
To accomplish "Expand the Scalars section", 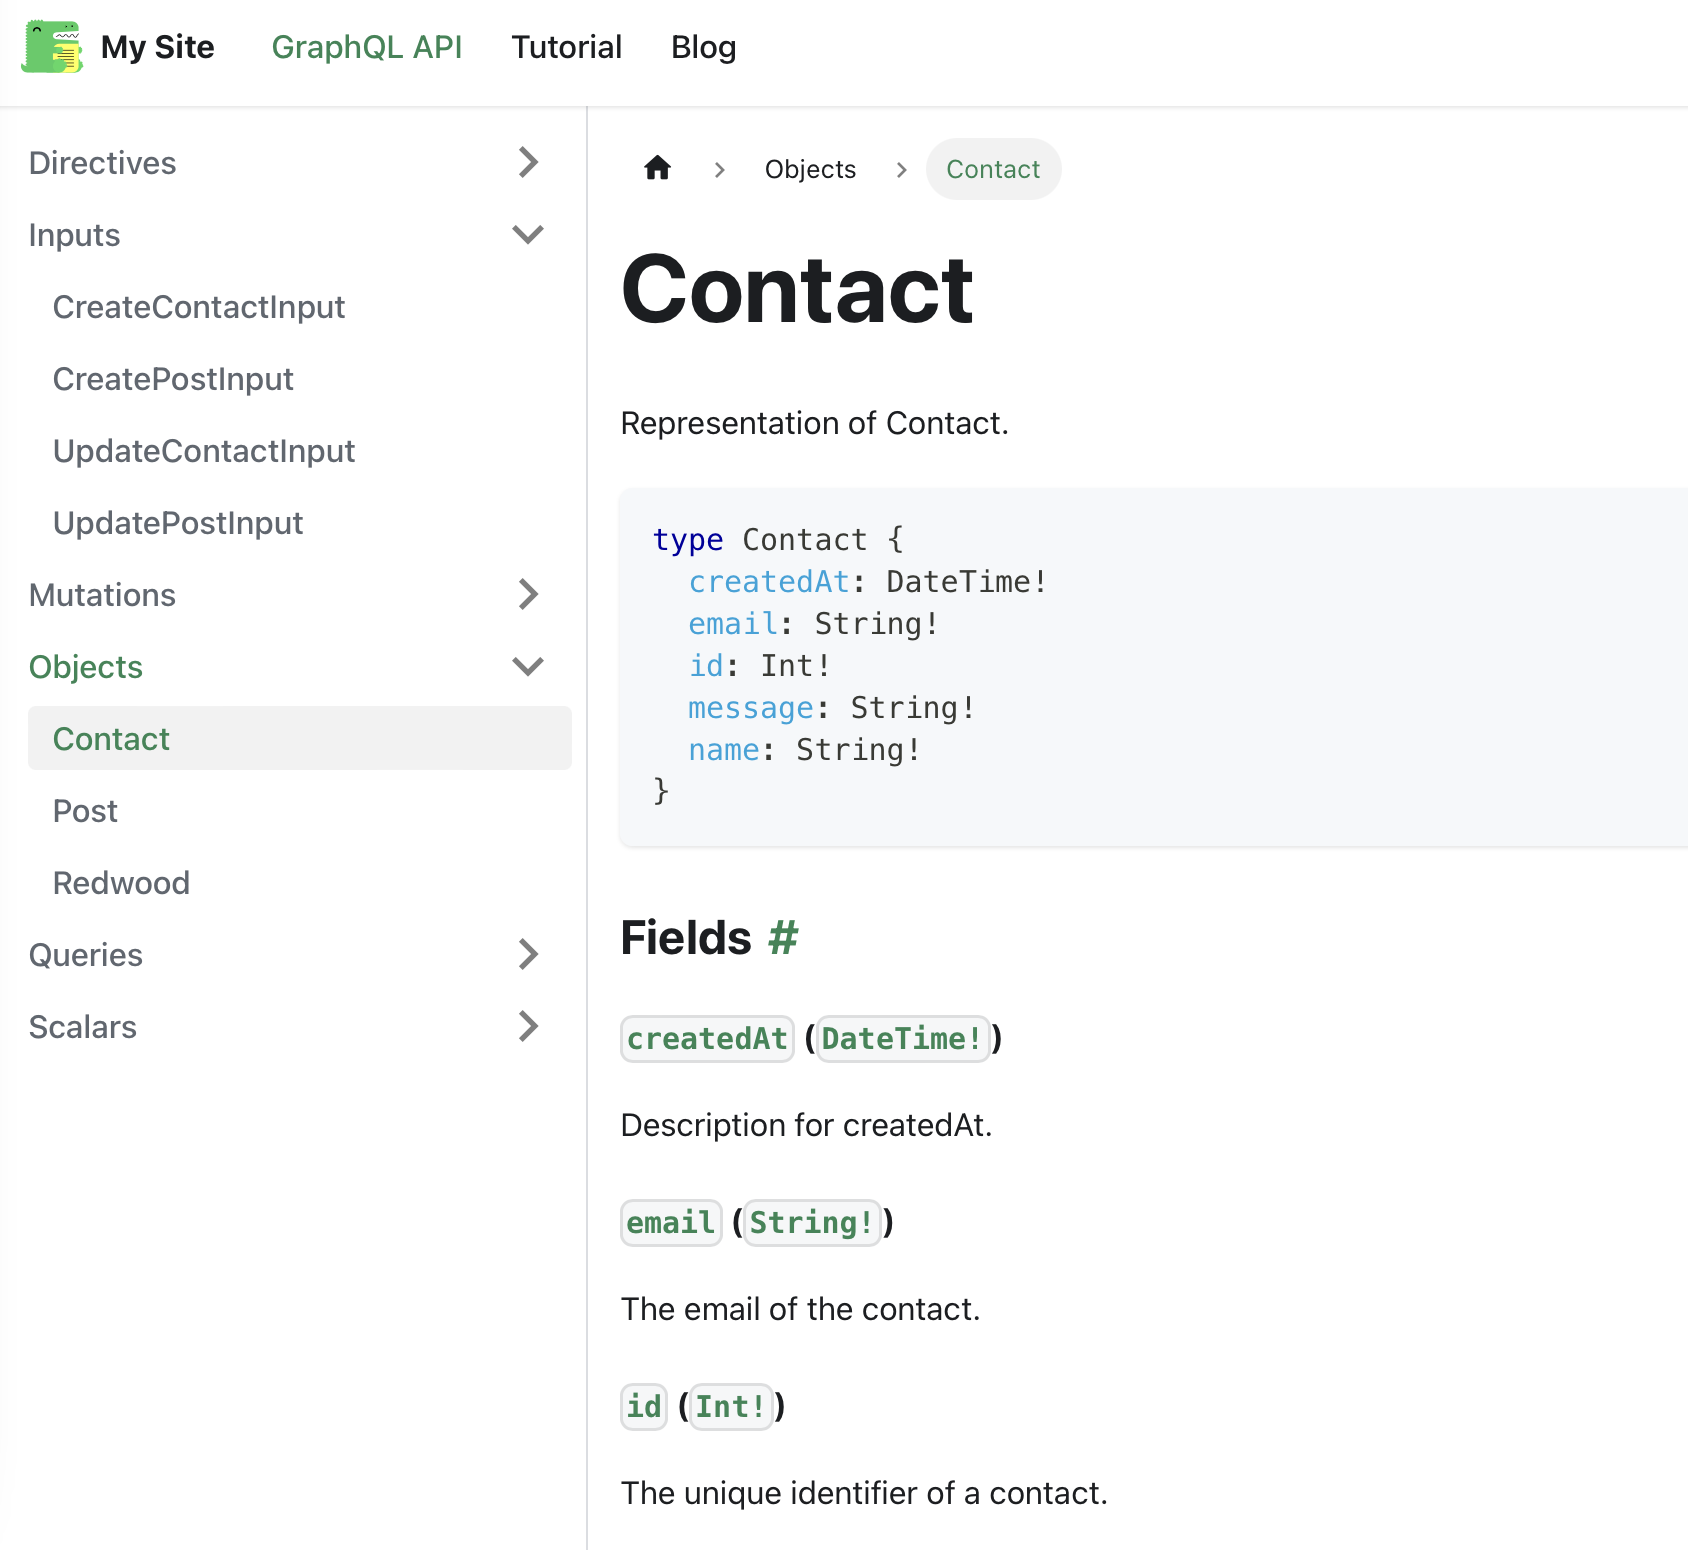I will (527, 1026).
